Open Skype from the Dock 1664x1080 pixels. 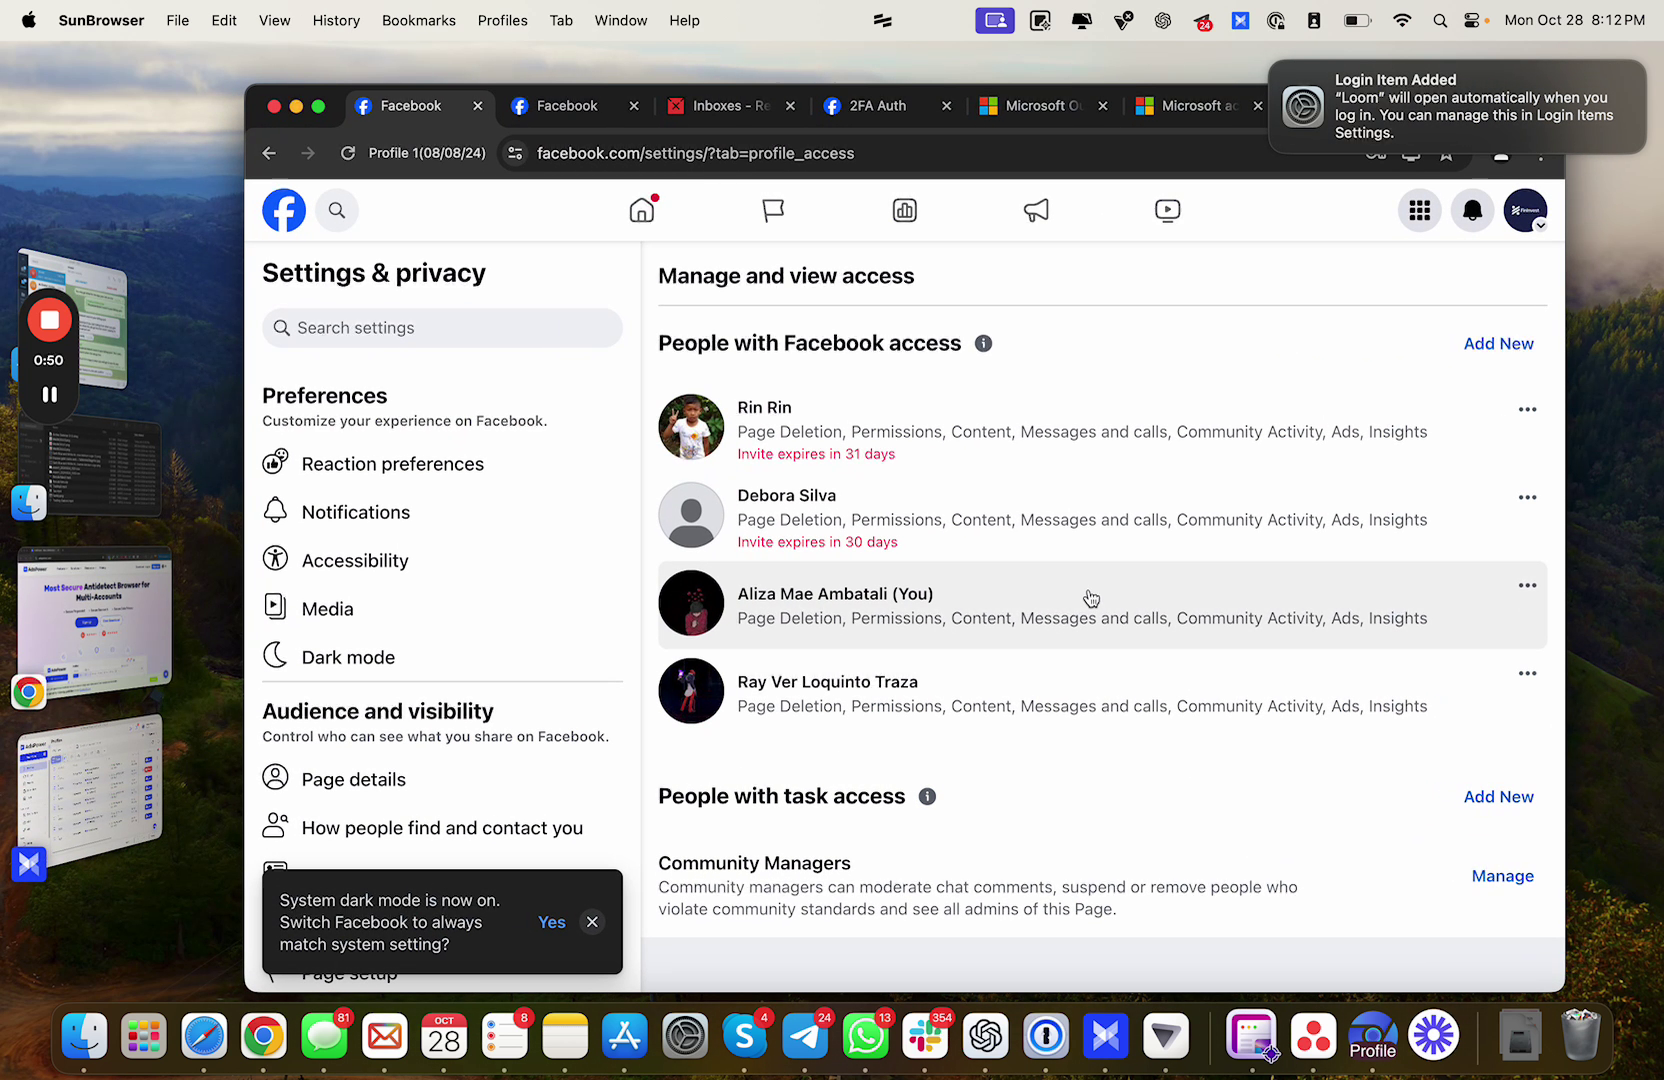(x=745, y=1036)
